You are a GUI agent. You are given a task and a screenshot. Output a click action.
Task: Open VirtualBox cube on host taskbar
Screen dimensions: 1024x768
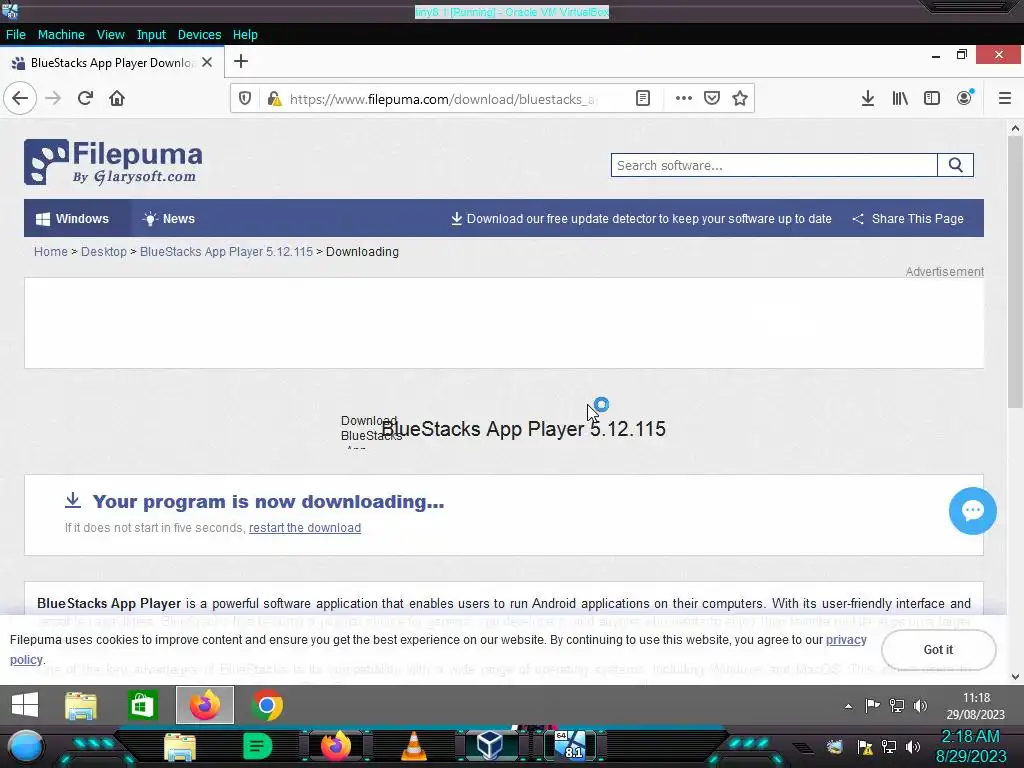pyautogui.click(x=489, y=746)
